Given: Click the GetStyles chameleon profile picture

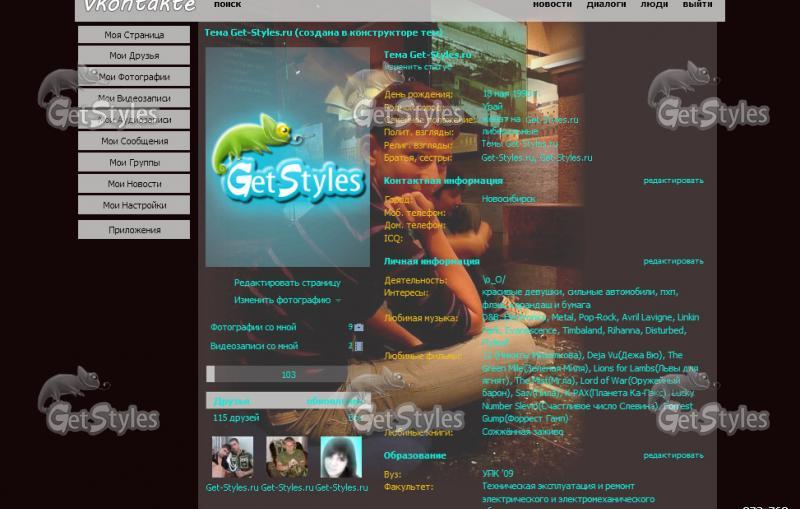Looking at the screenshot, I should (x=287, y=157).
